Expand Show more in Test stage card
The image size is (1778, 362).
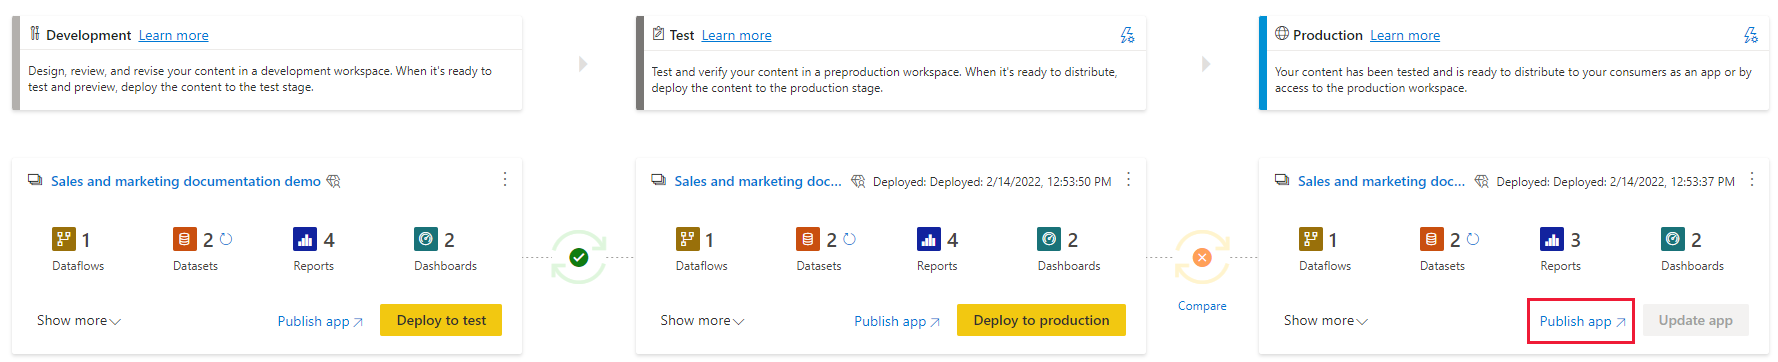click(702, 321)
